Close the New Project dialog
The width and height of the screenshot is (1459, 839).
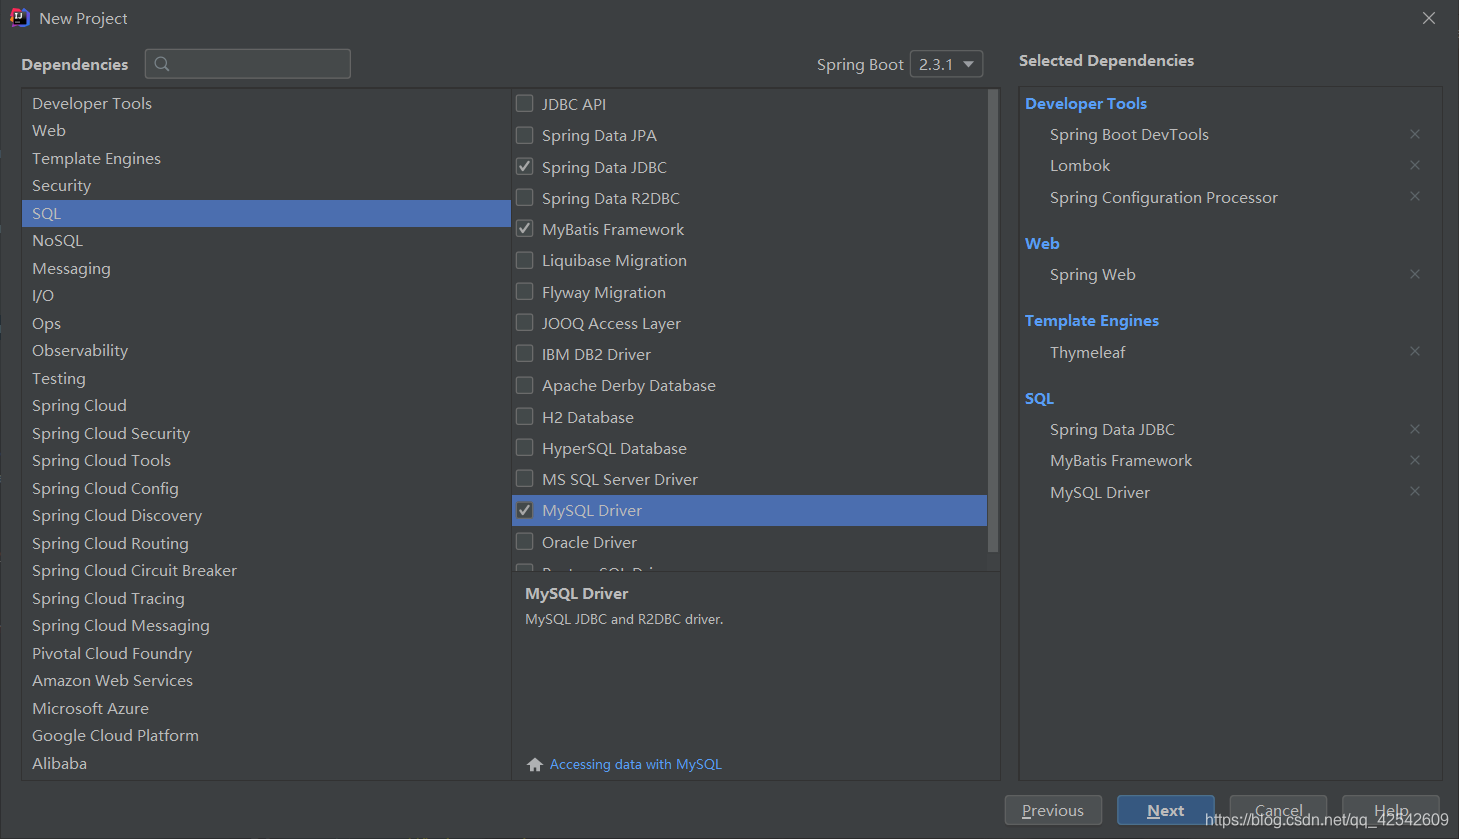tap(1429, 18)
